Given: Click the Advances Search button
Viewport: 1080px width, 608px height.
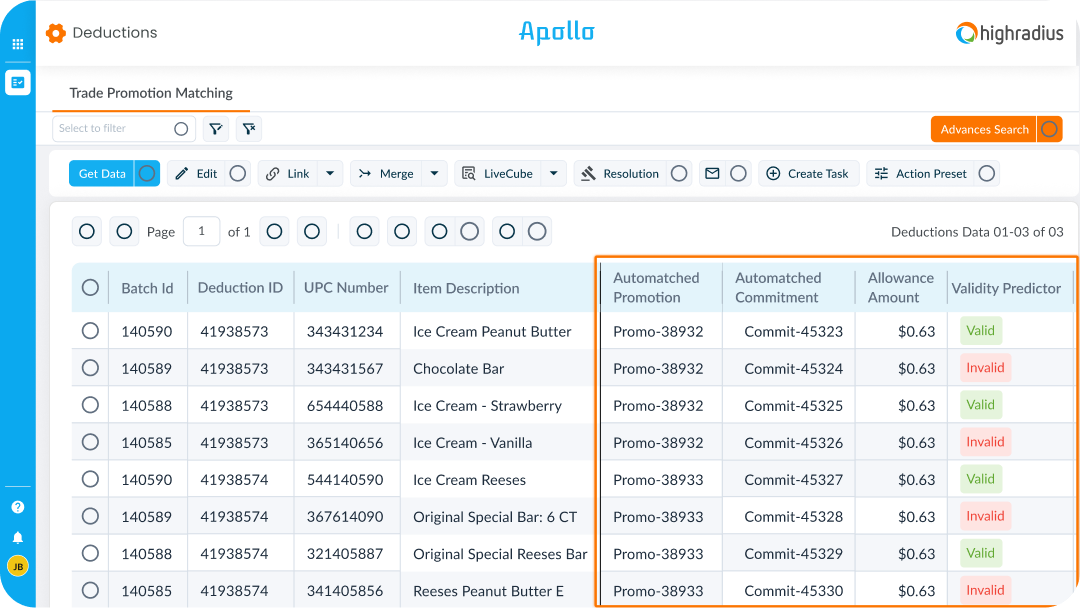Looking at the screenshot, I should pyautogui.click(x=984, y=129).
